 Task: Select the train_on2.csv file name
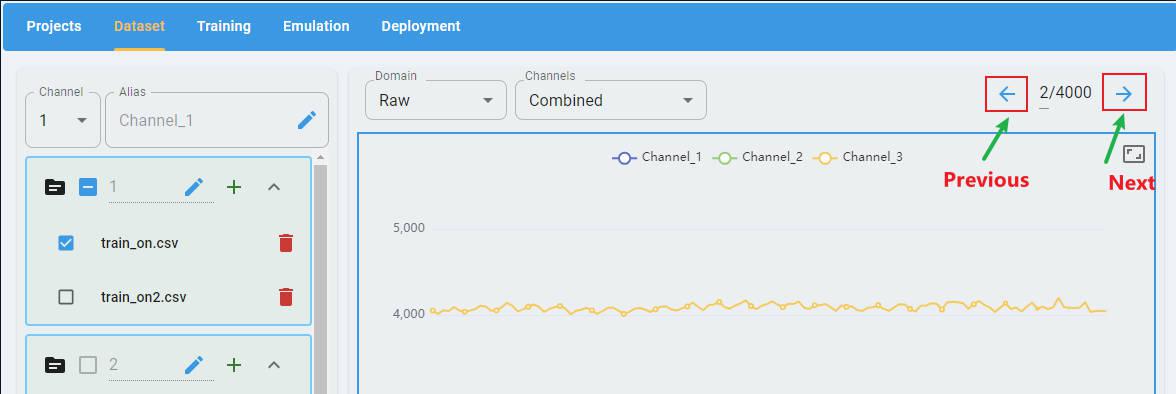tap(143, 297)
